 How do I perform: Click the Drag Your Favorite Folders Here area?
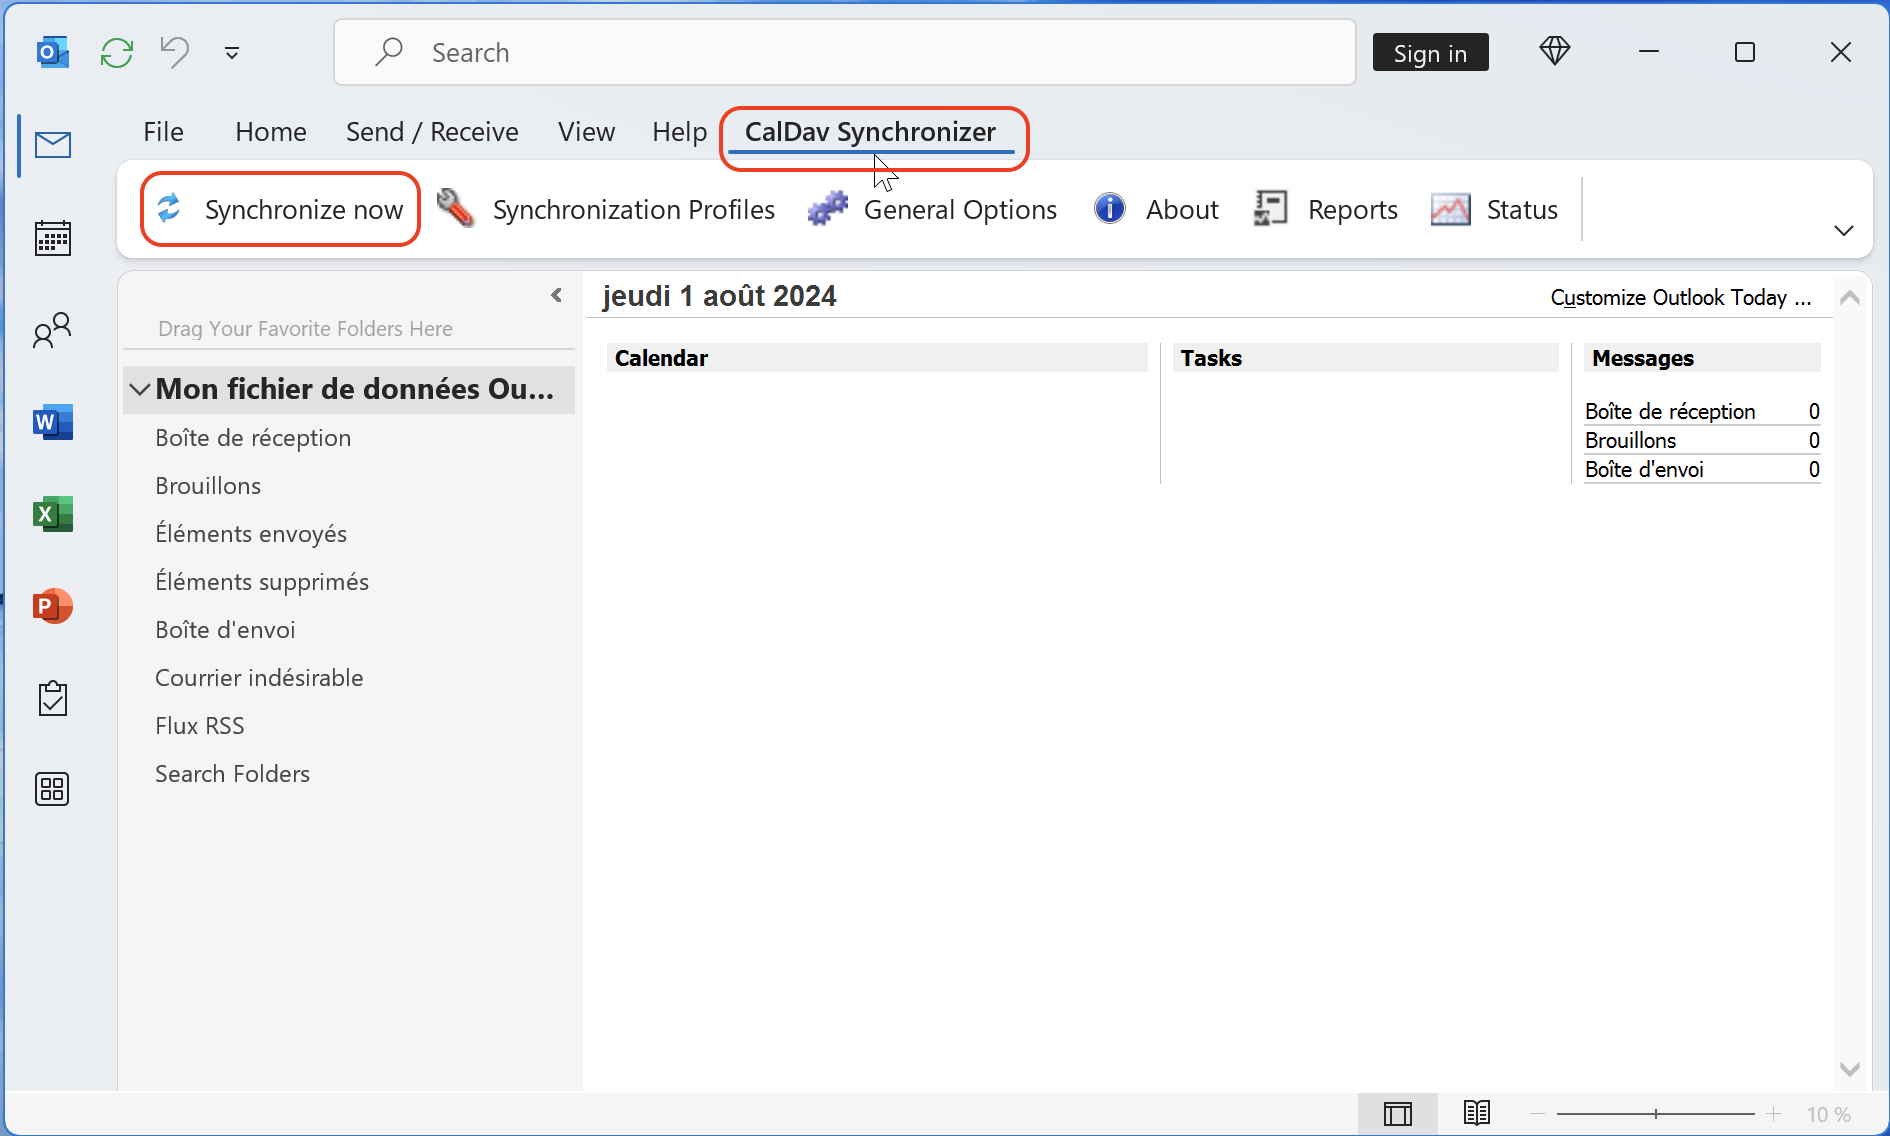[x=305, y=329]
